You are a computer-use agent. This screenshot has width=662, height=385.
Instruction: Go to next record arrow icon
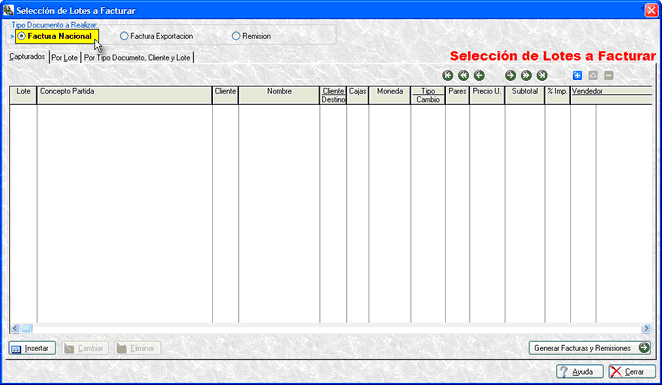pyautogui.click(x=510, y=76)
